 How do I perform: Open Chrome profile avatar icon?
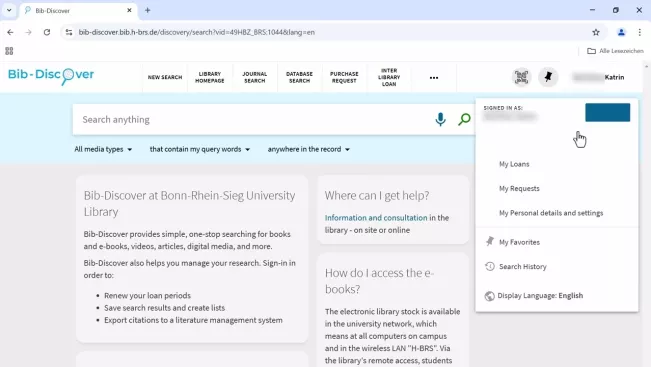tap(621, 32)
